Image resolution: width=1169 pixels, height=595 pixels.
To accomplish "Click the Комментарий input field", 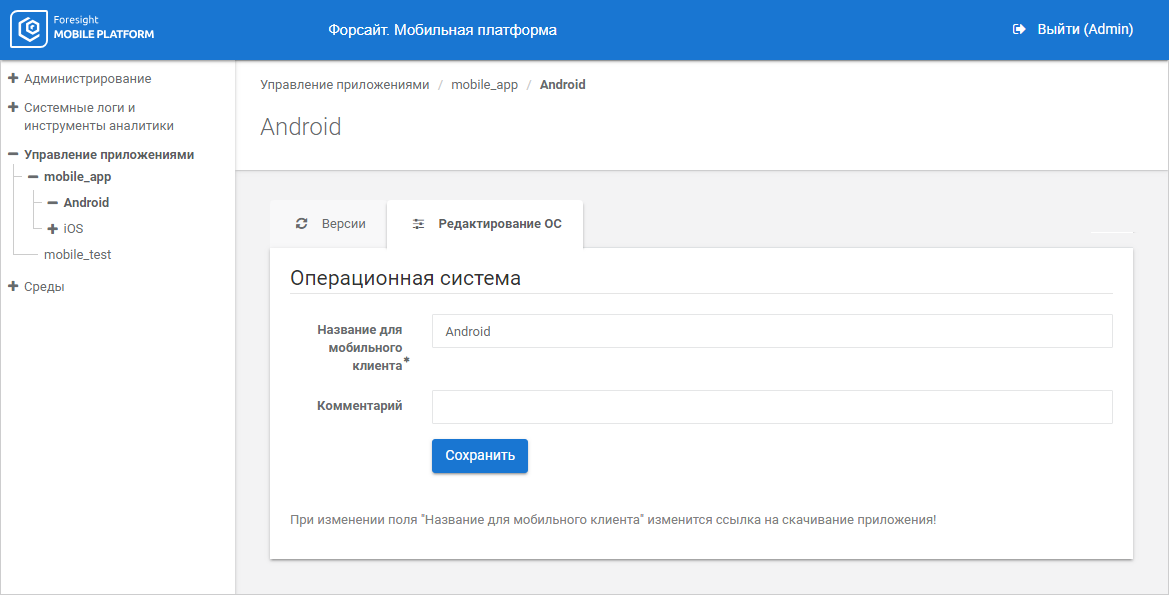I will coord(772,407).
